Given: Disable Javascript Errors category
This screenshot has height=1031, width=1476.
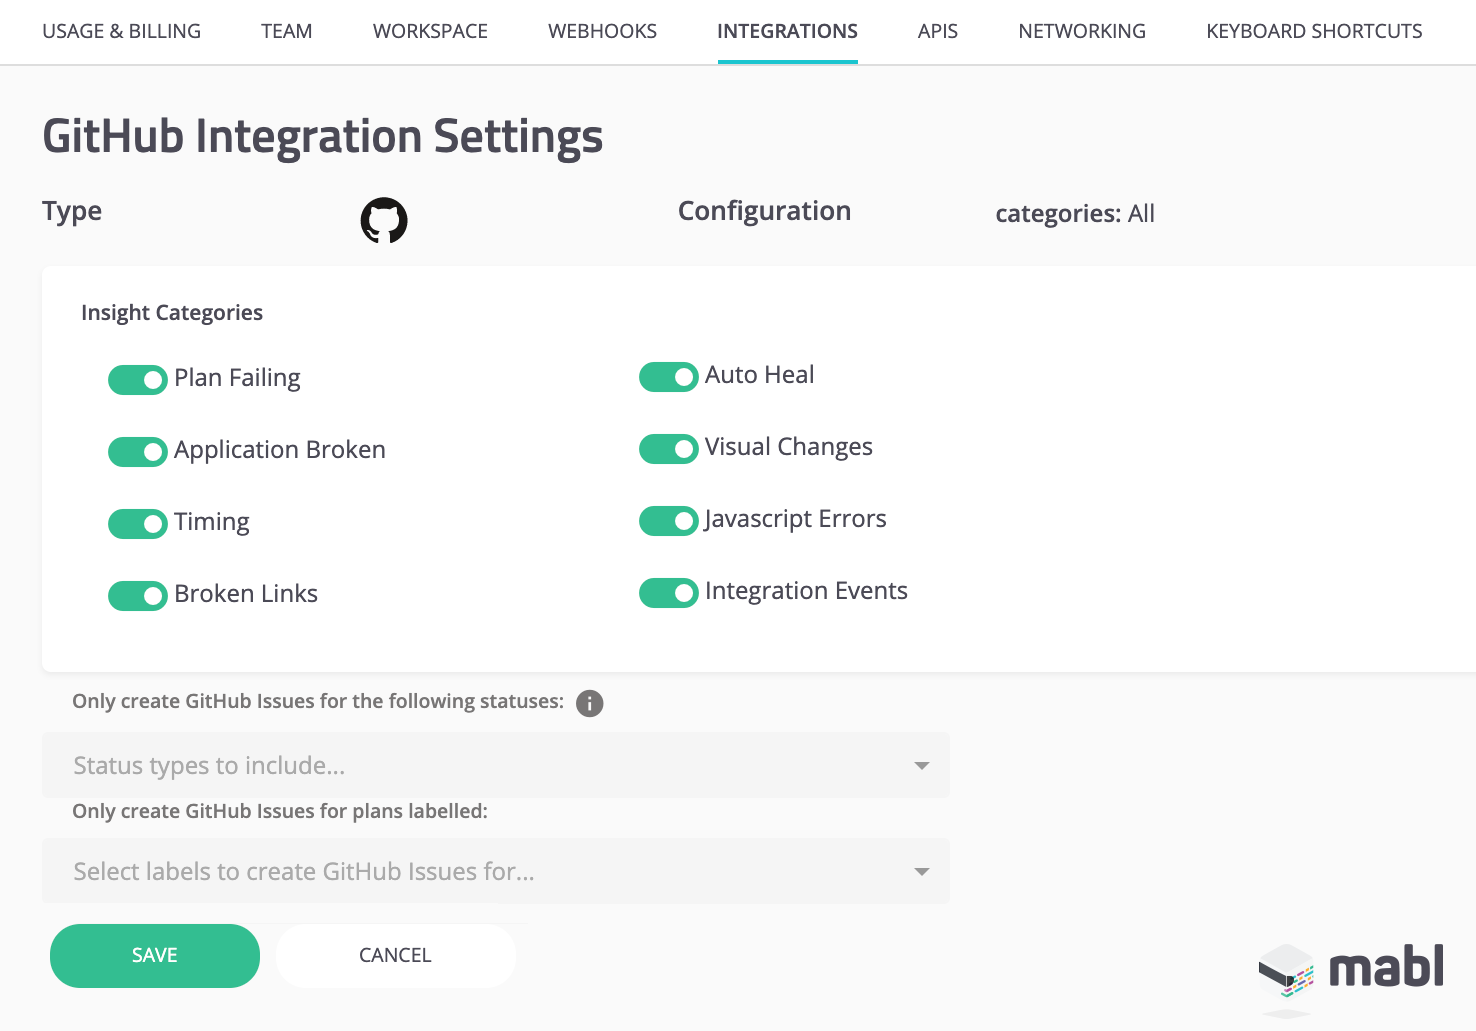Looking at the screenshot, I should [668, 521].
